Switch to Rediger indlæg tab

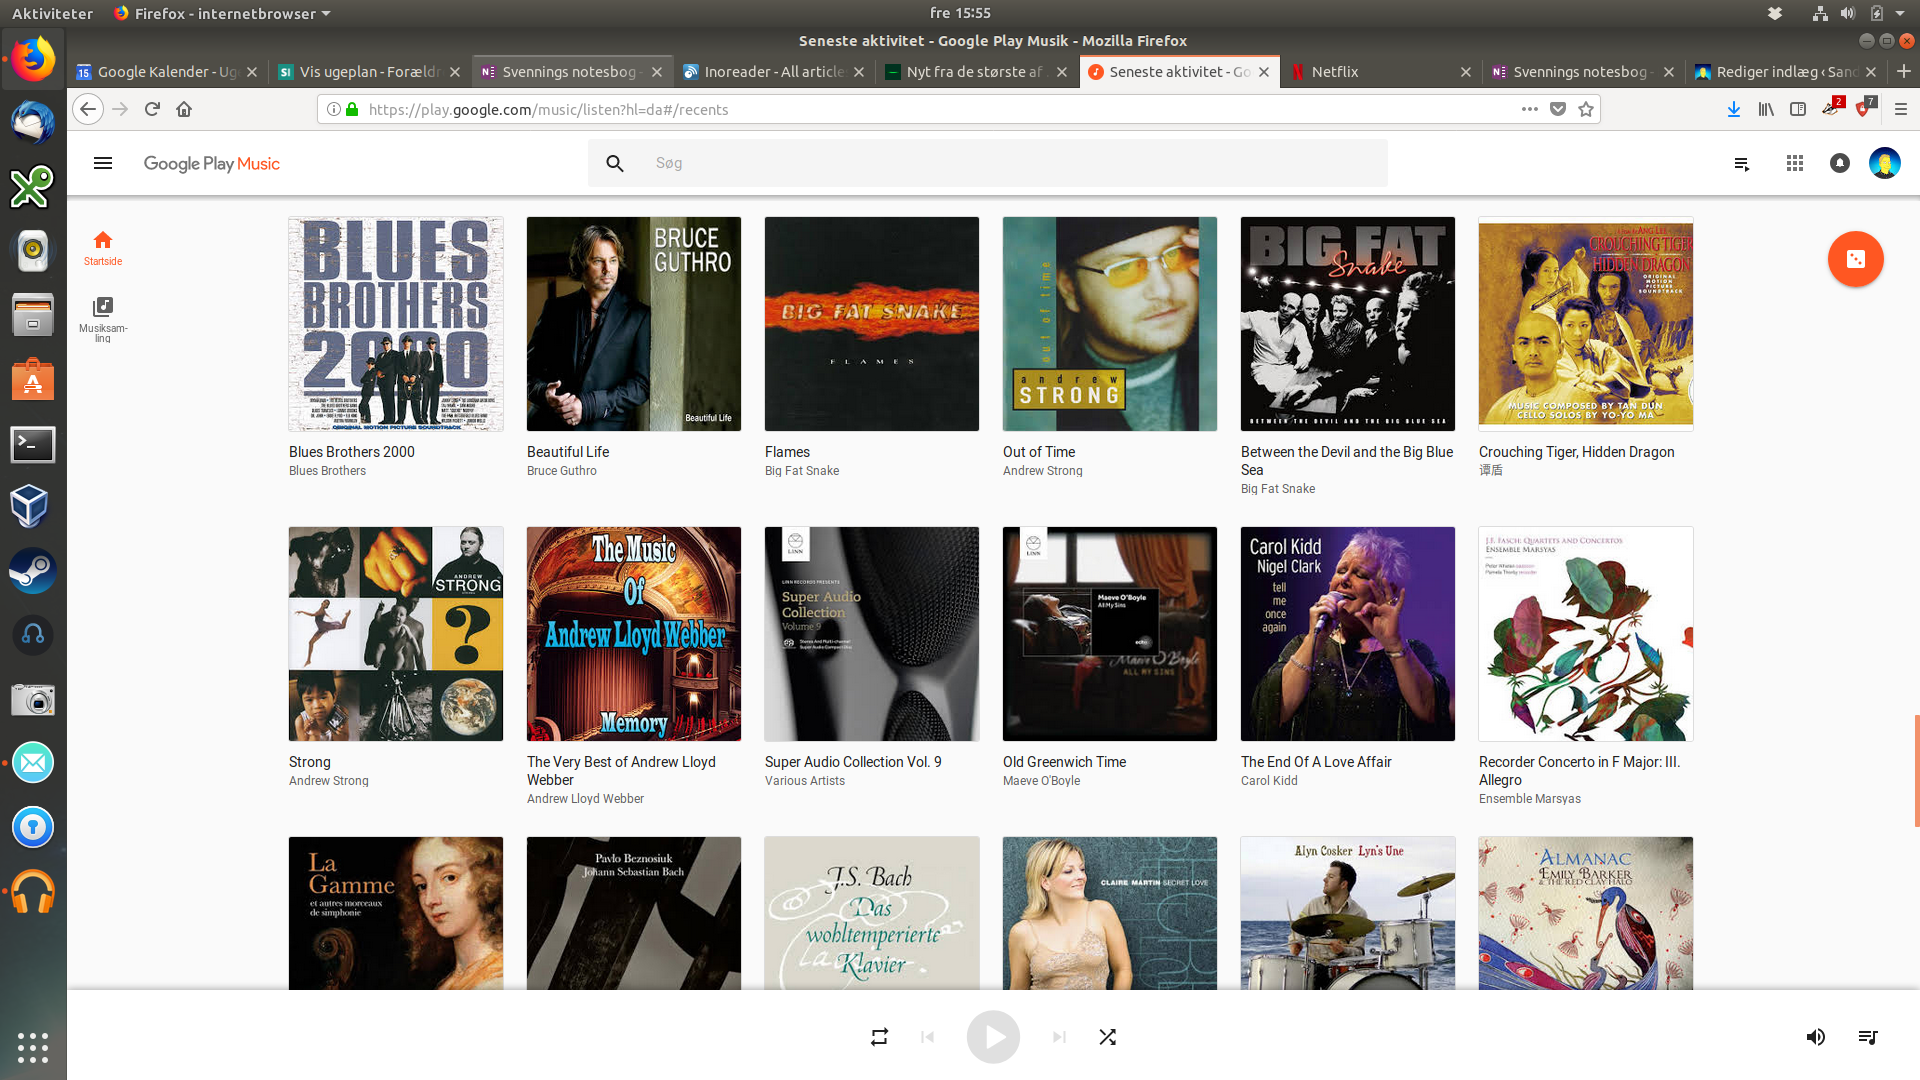(1786, 72)
